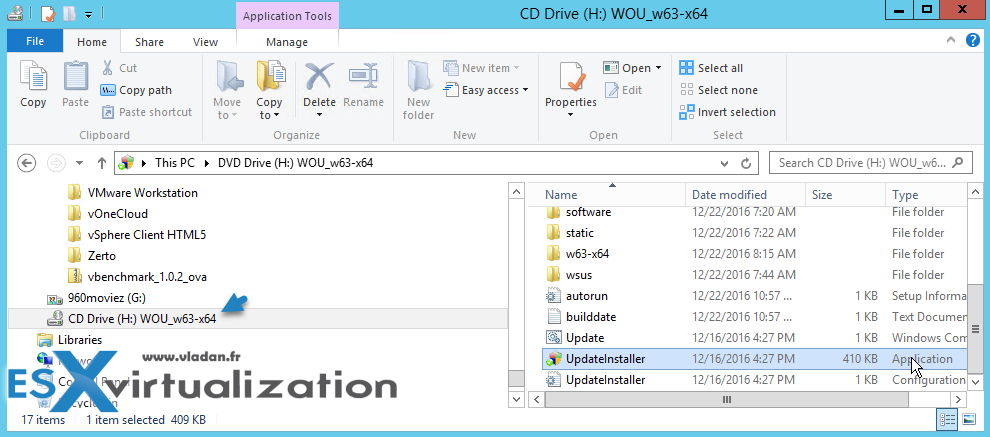Click Copy path in ribbon

[136, 90]
